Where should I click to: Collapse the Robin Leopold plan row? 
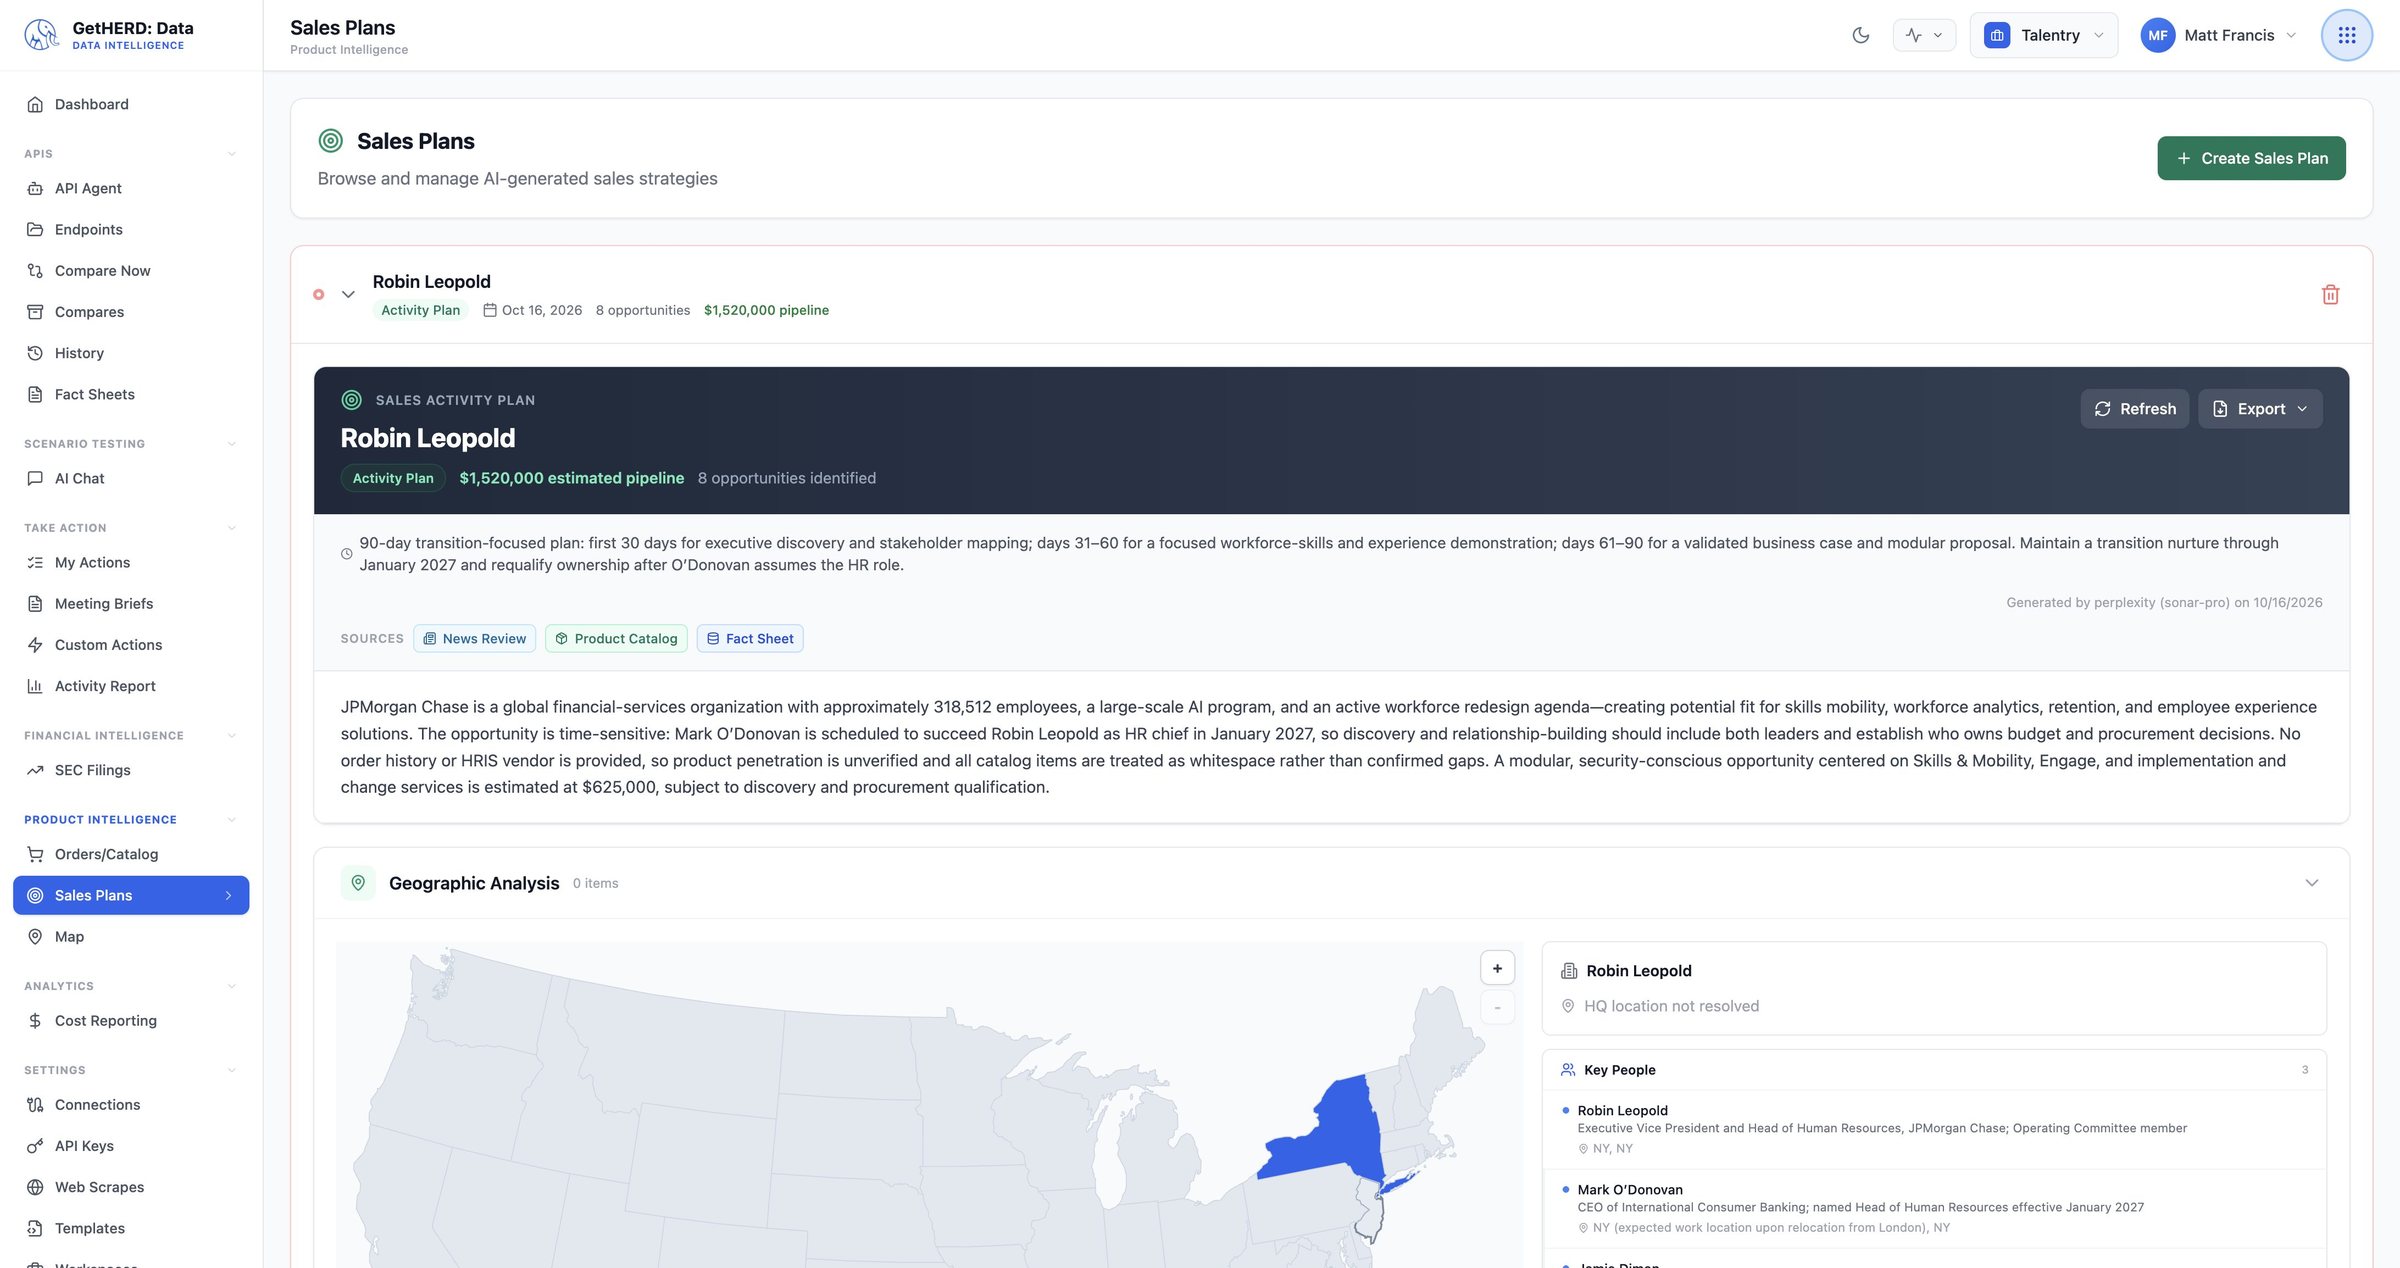(348, 294)
